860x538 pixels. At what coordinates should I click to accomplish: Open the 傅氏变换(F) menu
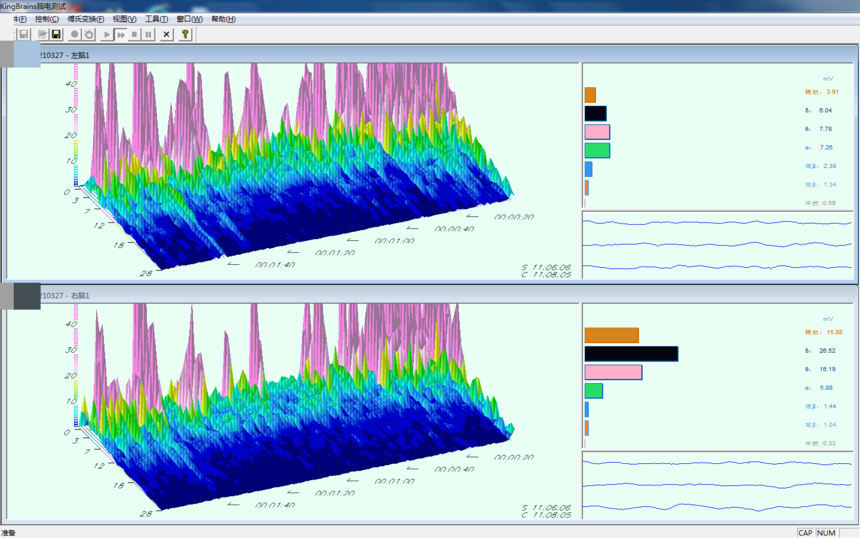(x=86, y=19)
